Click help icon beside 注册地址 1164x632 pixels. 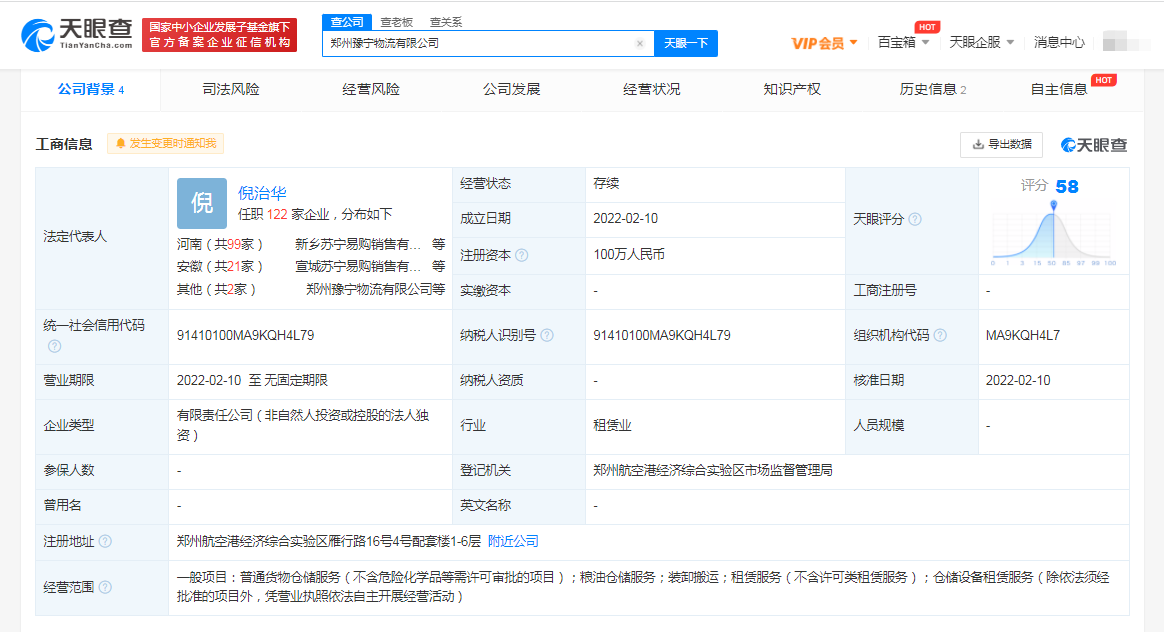point(105,541)
